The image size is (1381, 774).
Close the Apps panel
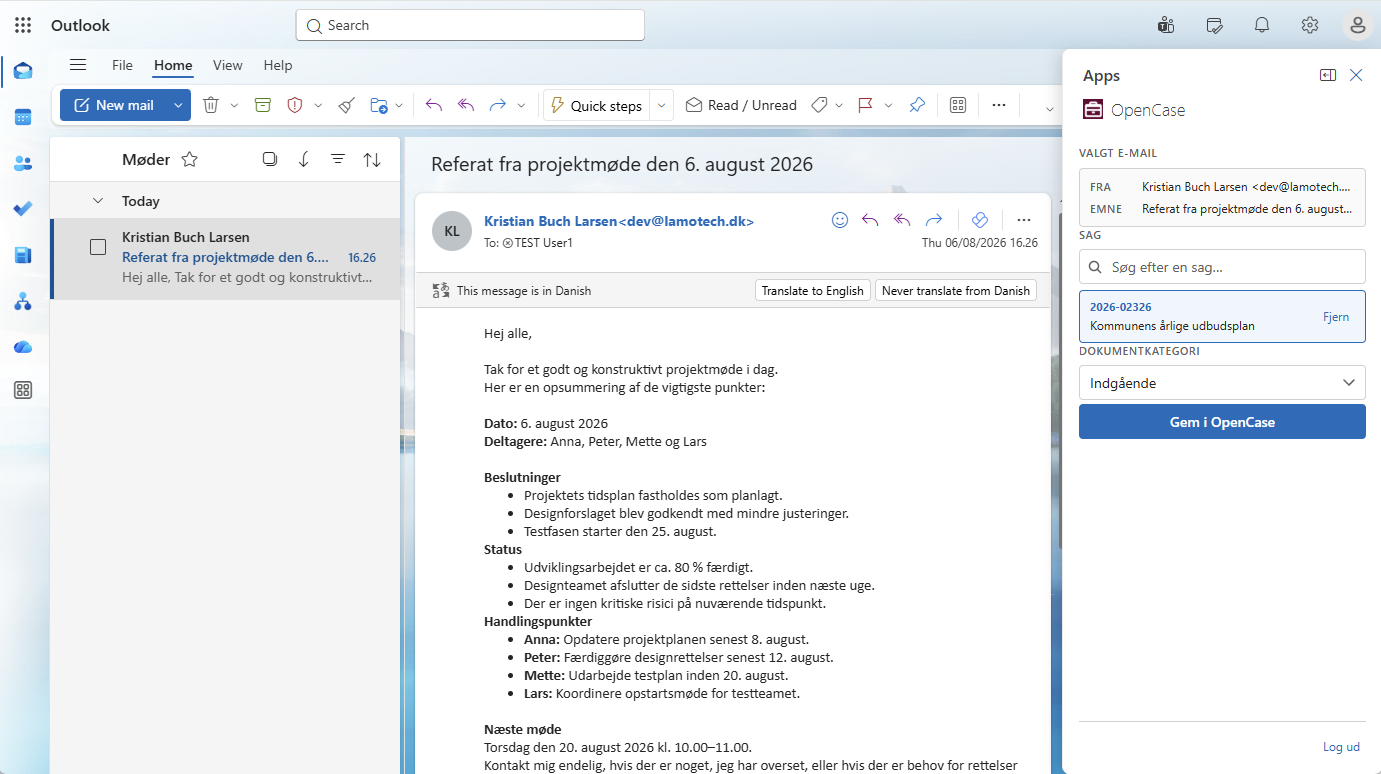coord(1356,75)
